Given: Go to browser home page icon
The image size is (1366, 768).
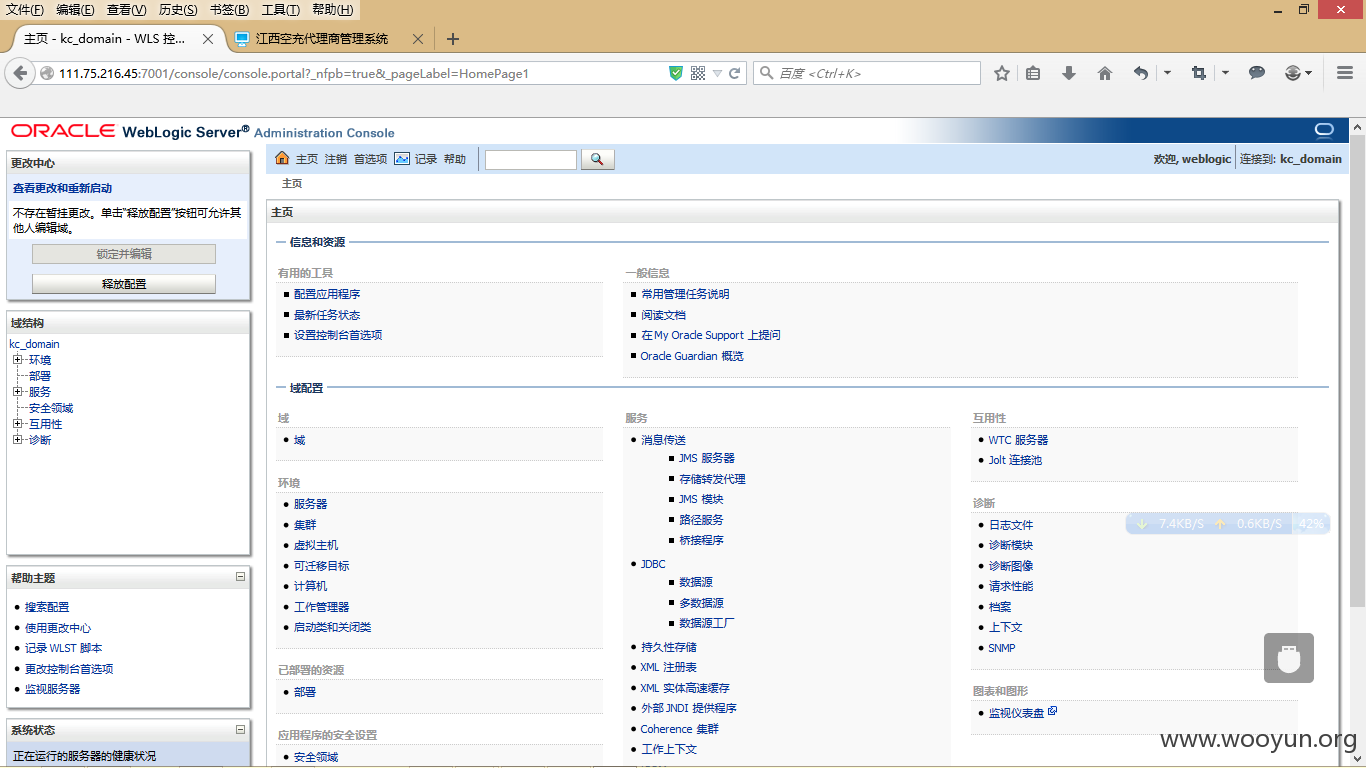Looking at the screenshot, I should 1105,73.
